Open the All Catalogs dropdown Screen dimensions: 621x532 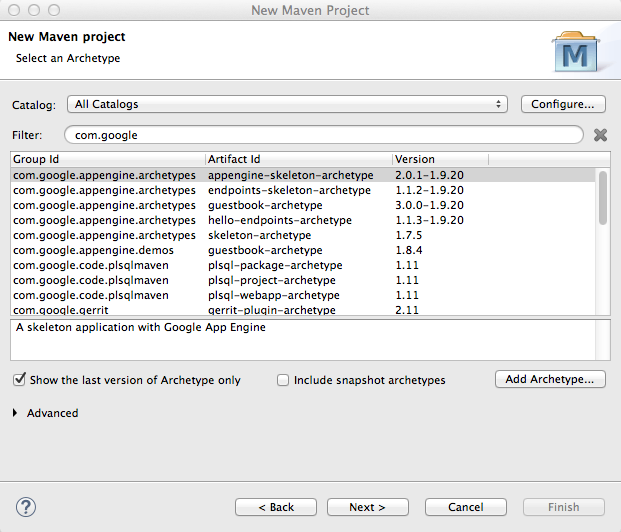(287, 104)
